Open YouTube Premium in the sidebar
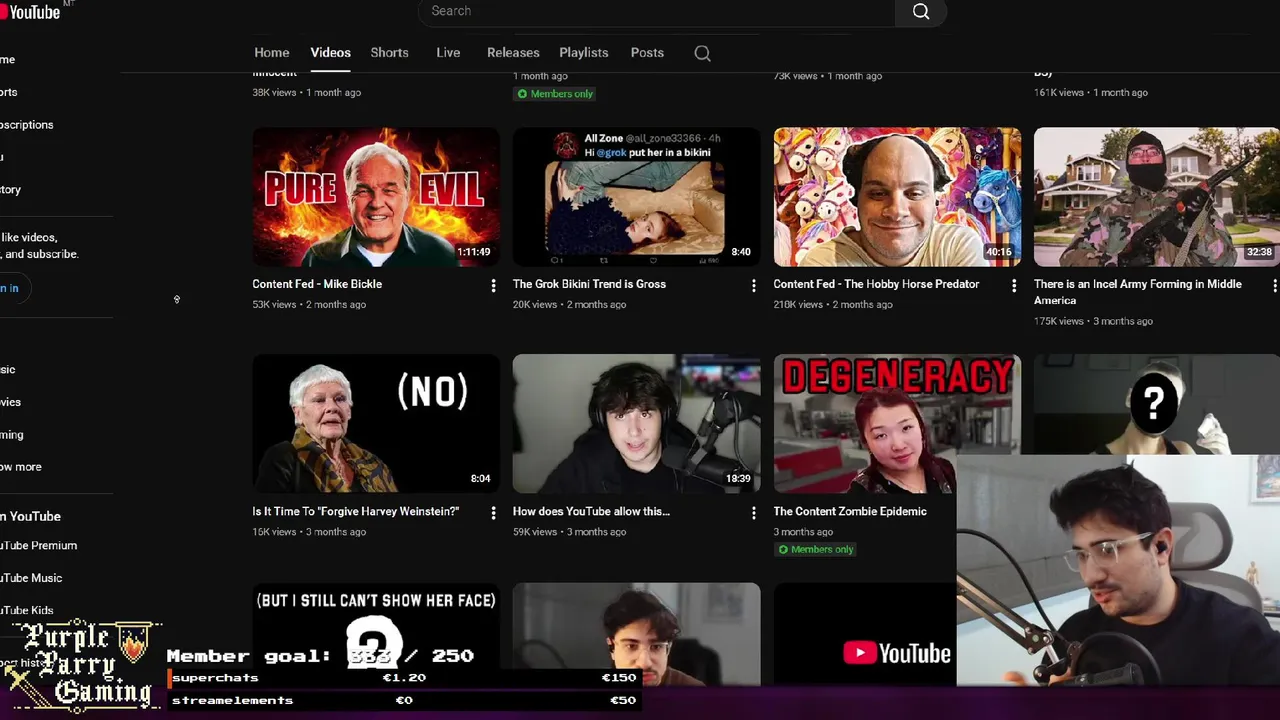Viewport: 1280px width, 720px height. point(39,546)
